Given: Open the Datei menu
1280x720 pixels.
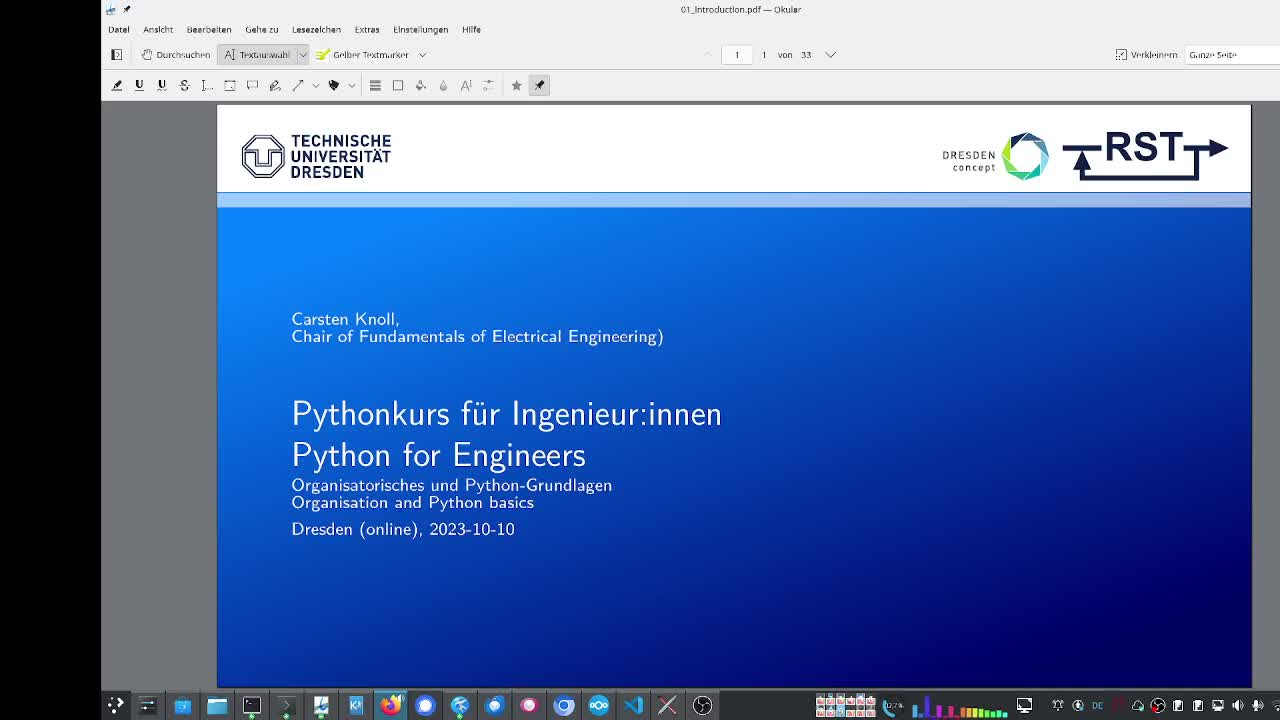Looking at the screenshot, I should coord(119,30).
